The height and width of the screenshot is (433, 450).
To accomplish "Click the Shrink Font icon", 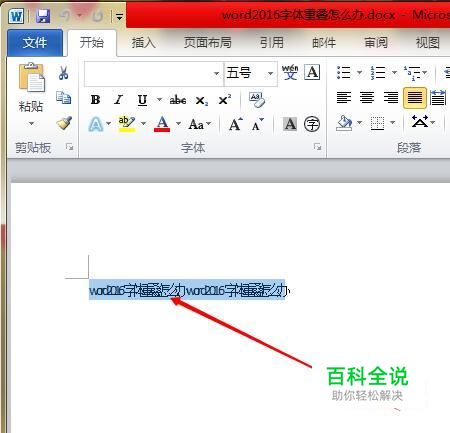I will (257, 124).
